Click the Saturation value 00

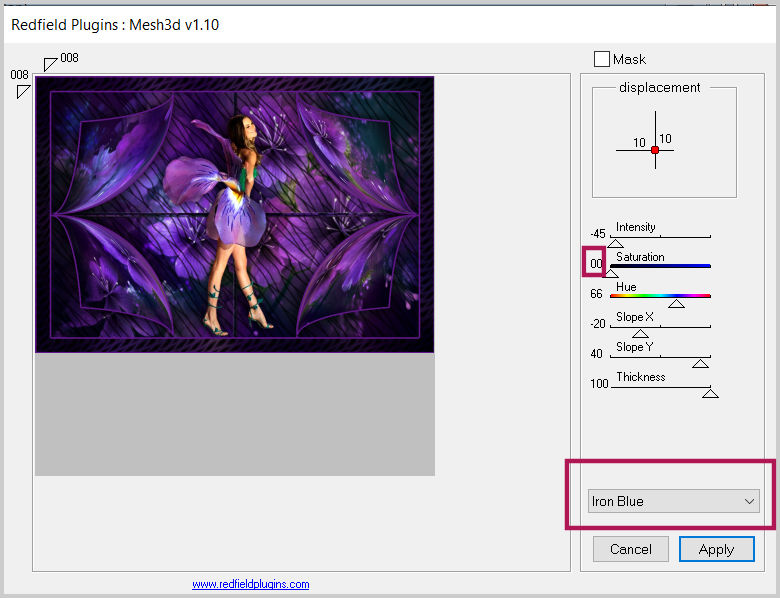(x=596, y=264)
